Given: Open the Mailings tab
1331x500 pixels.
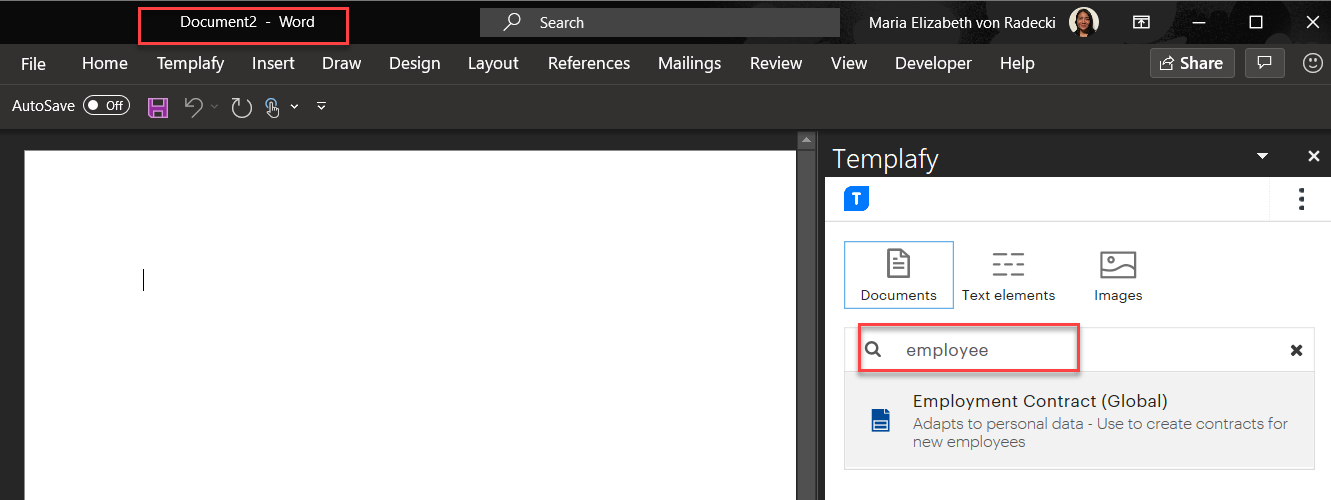Looking at the screenshot, I should tap(689, 63).
